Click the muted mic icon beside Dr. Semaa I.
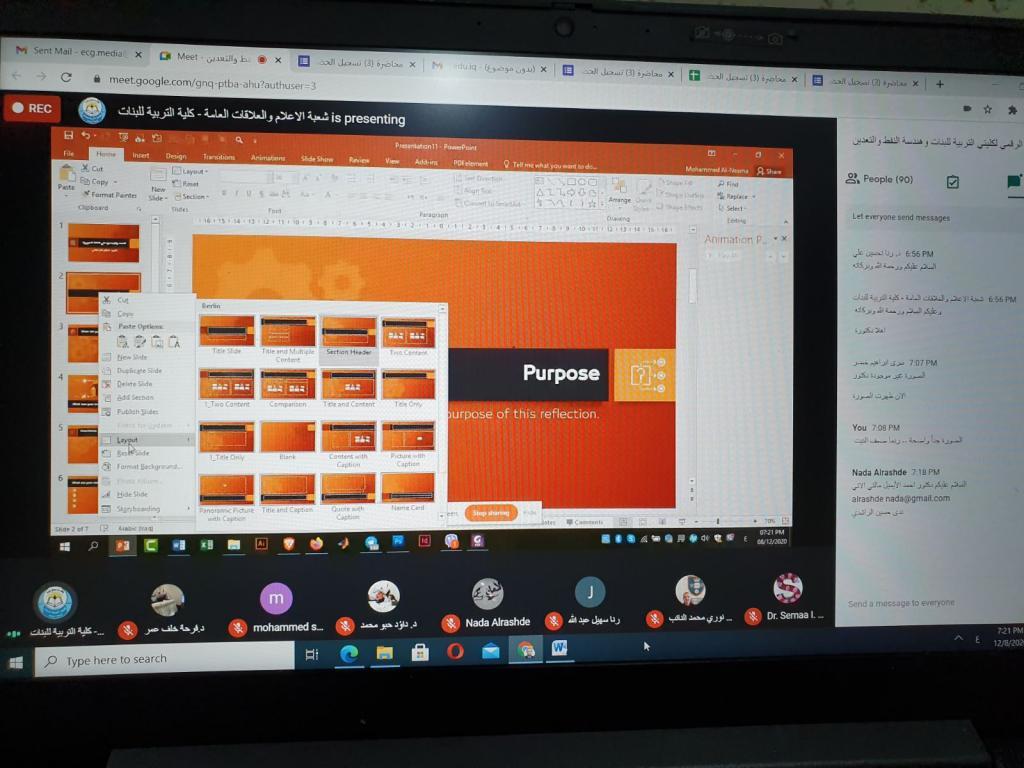Screen dimensions: 1024x768 [752, 617]
